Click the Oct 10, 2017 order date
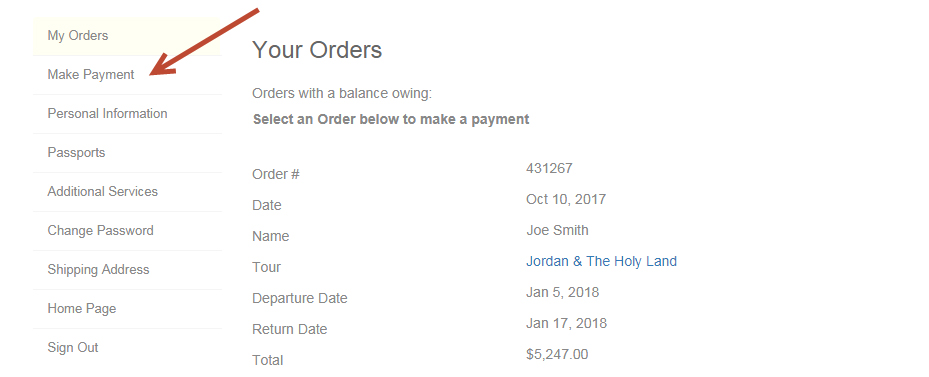Viewport: 929px width, 377px height. 566,200
